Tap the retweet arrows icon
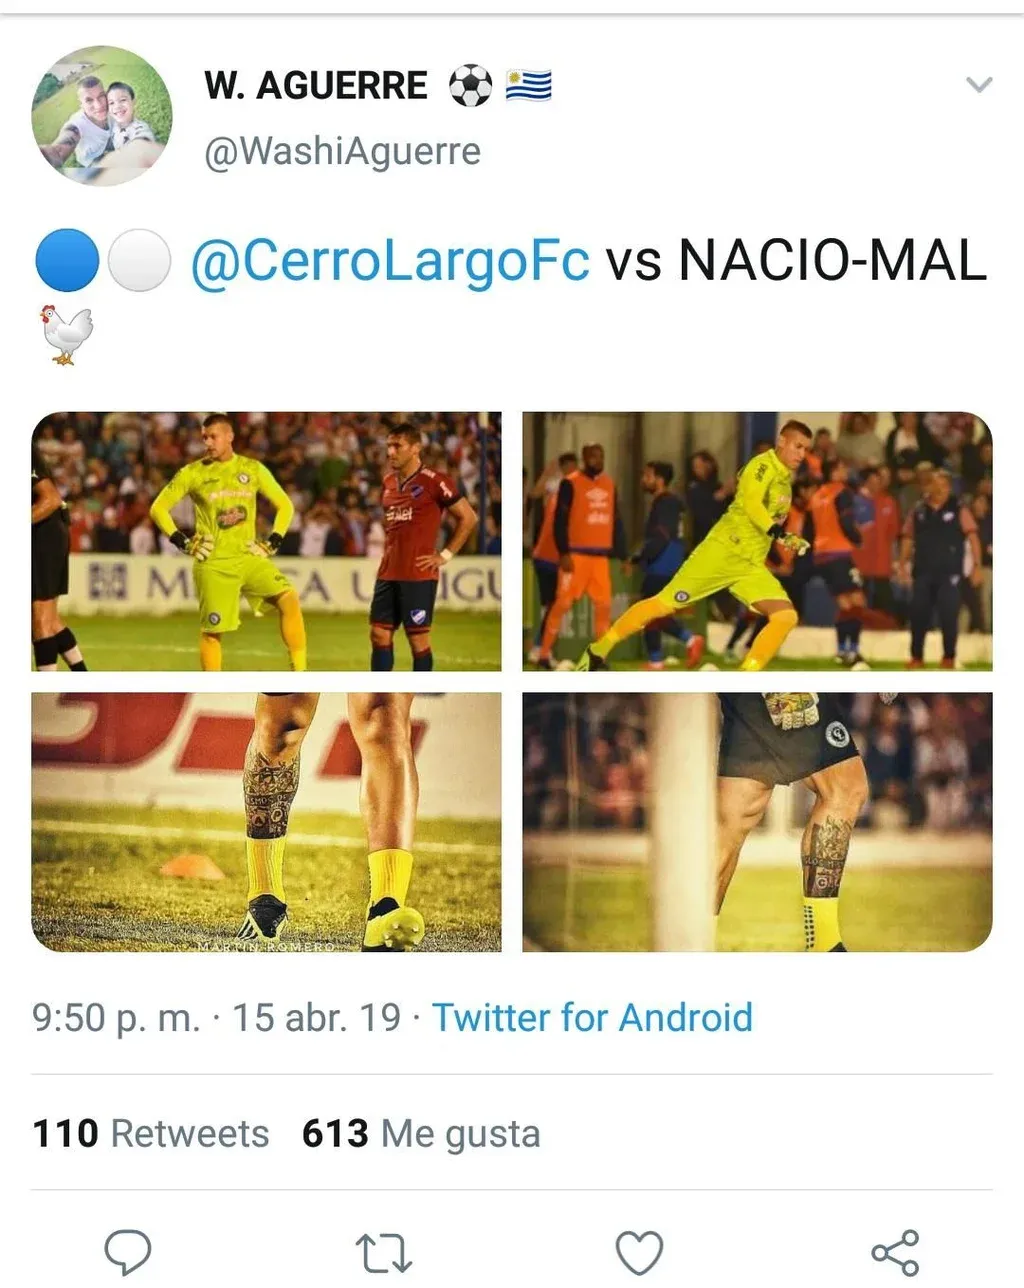 (384, 1253)
